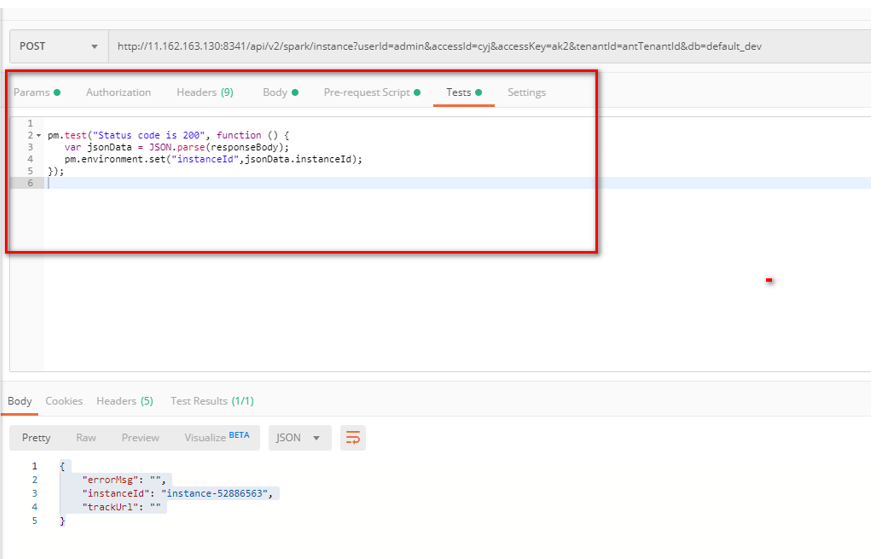View the Test Results (1/1) tab
The width and height of the screenshot is (887, 559).
(212, 401)
